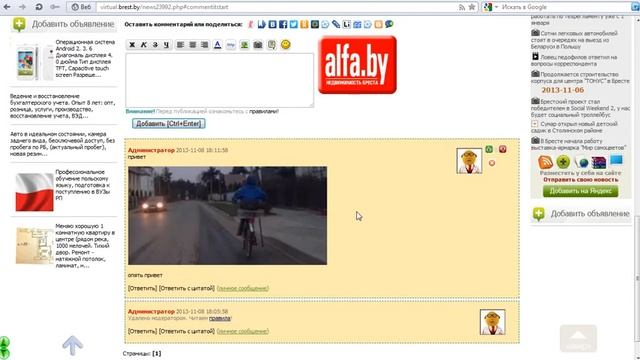Focus the Google search input field

click(565, 7)
